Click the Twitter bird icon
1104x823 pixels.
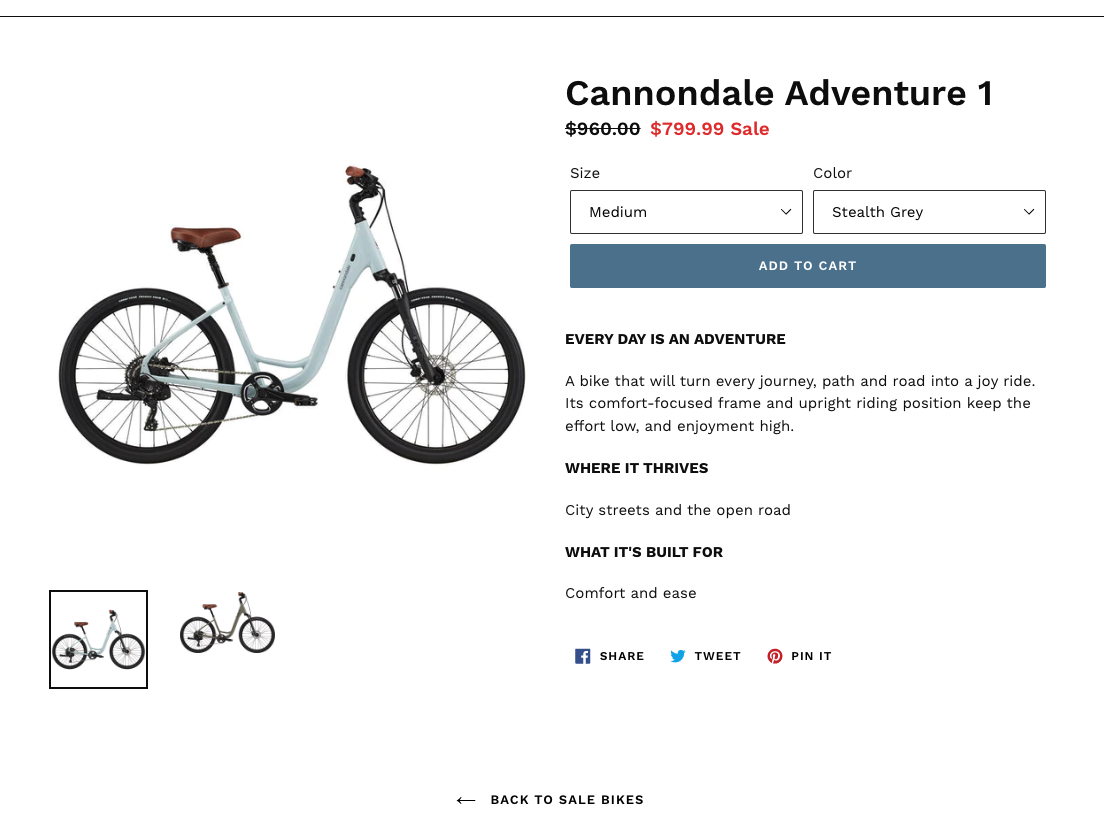[x=678, y=656]
